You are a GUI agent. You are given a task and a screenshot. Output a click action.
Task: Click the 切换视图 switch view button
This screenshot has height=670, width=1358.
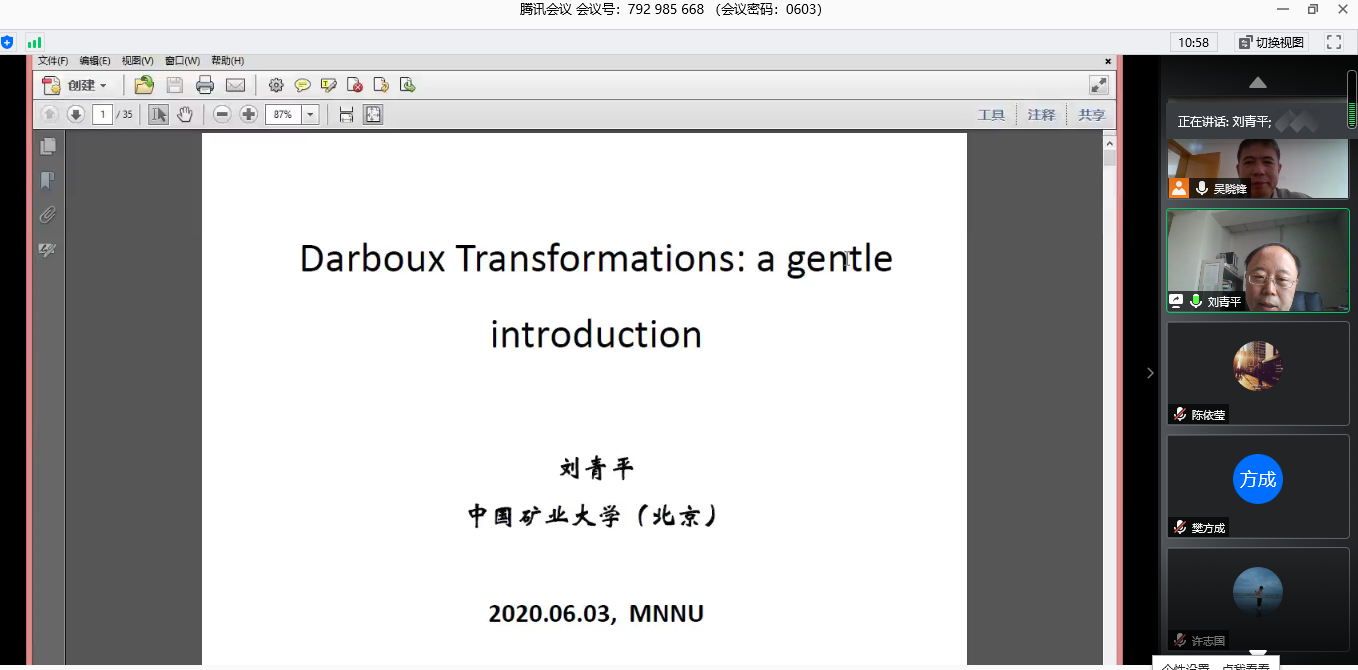click(x=1271, y=42)
